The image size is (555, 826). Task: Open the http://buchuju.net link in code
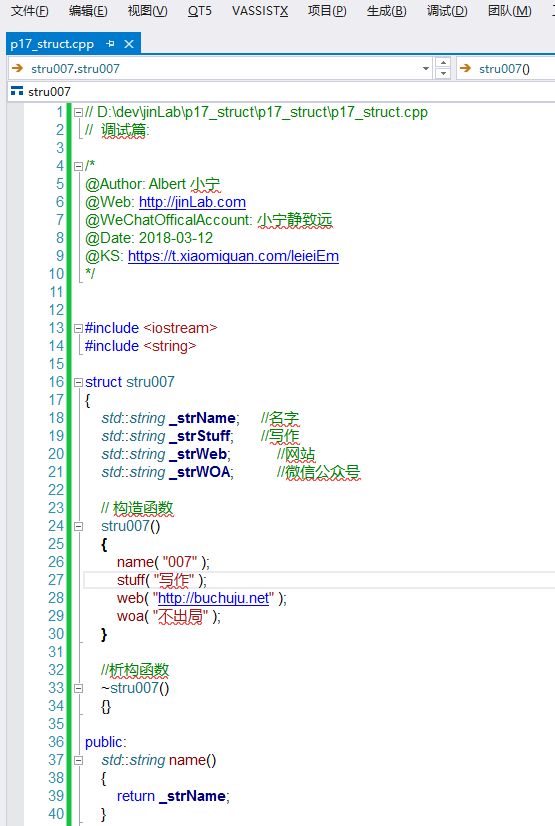(213, 598)
